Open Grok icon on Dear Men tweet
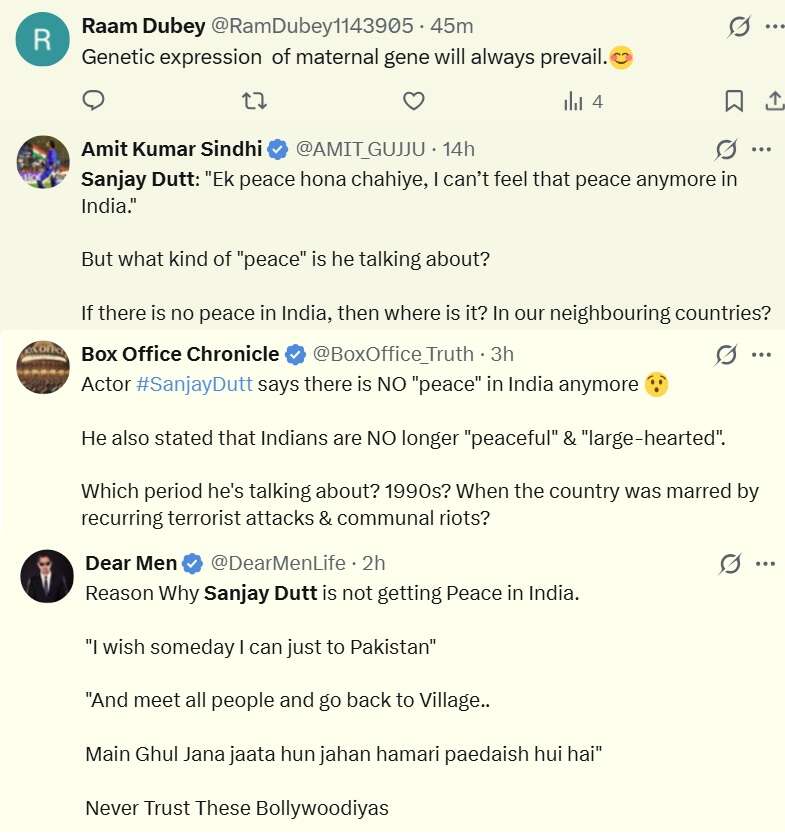The height and width of the screenshot is (839, 785). [x=730, y=563]
